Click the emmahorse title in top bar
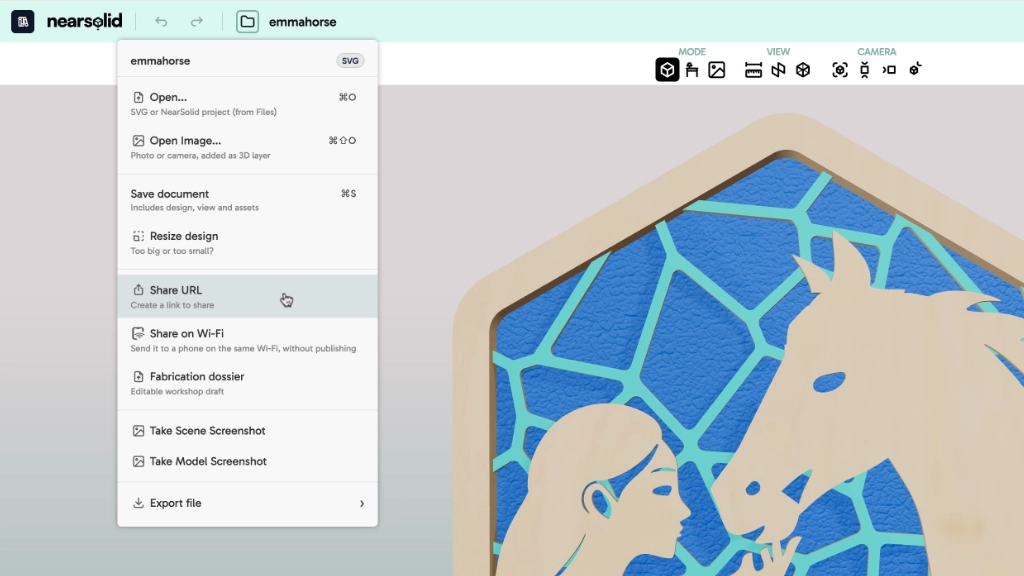 (302, 22)
